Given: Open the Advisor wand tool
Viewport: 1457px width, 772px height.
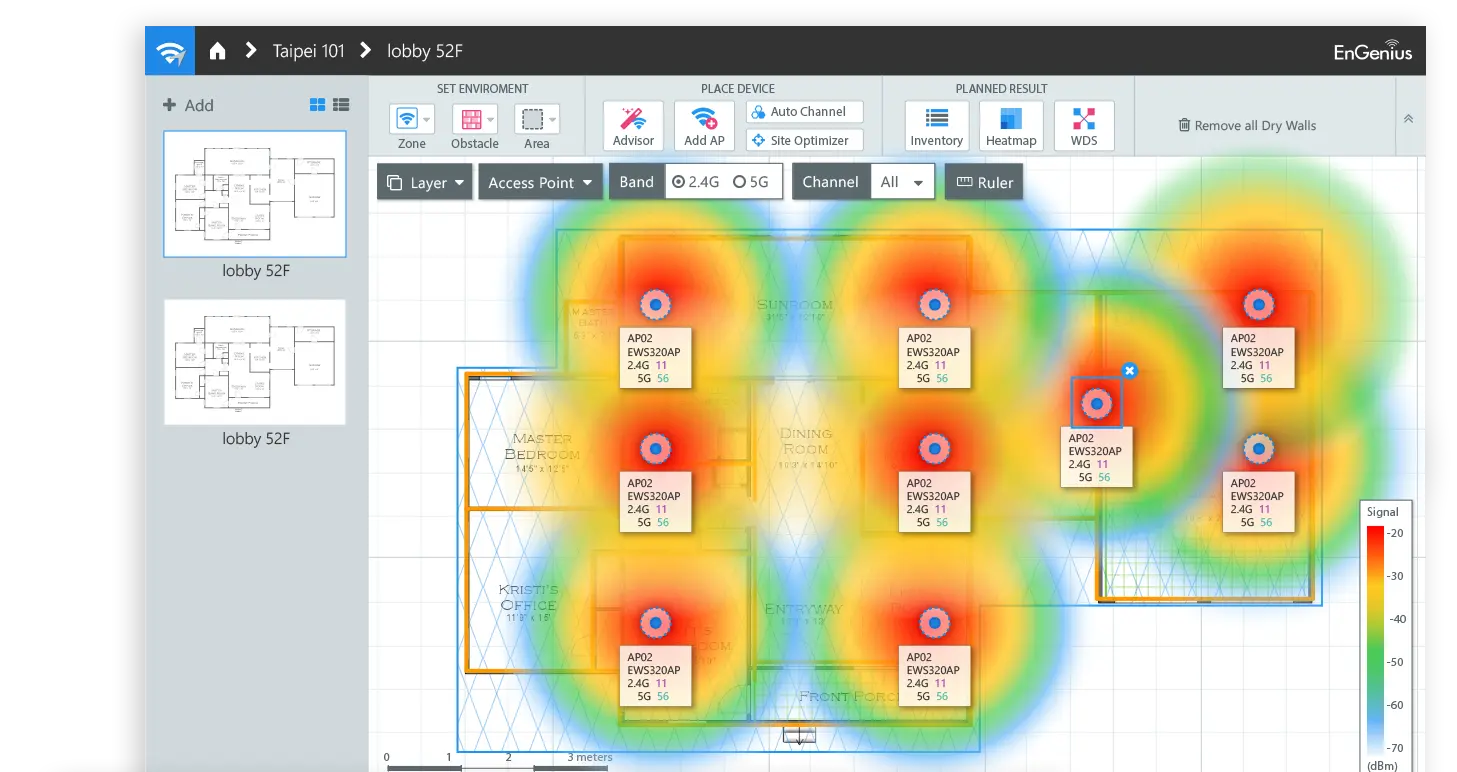Looking at the screenshot, I should click(633, 126).
